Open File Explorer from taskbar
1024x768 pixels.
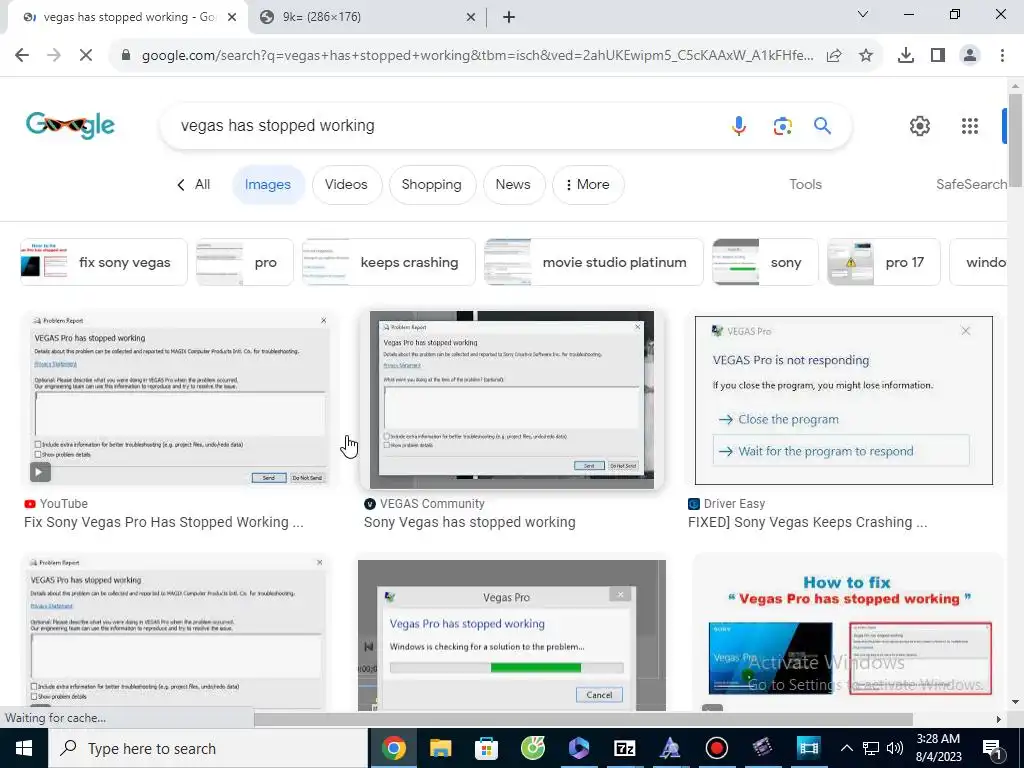pyautogui.click(x=440, y=748)
